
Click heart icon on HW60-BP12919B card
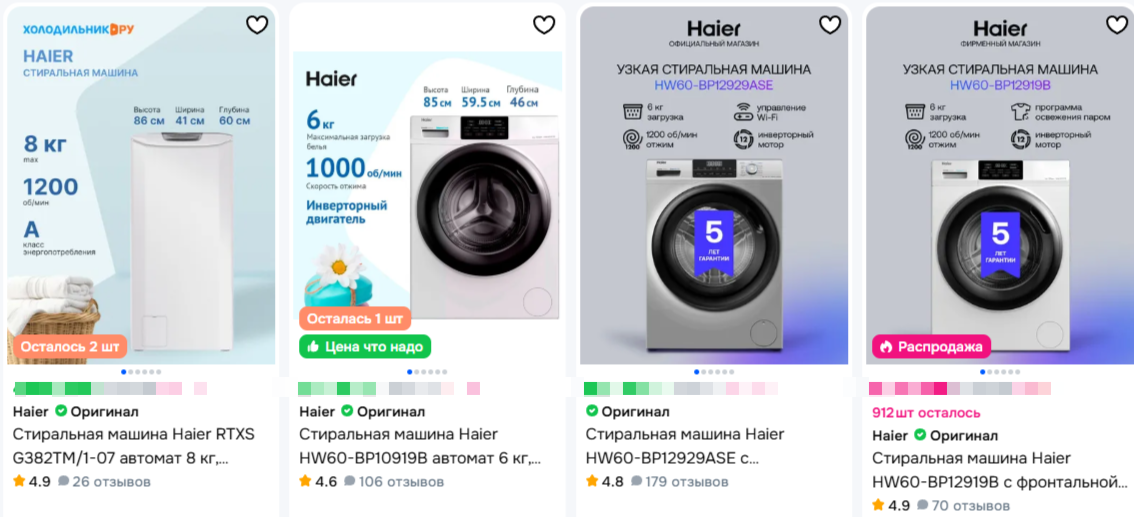1117,25
